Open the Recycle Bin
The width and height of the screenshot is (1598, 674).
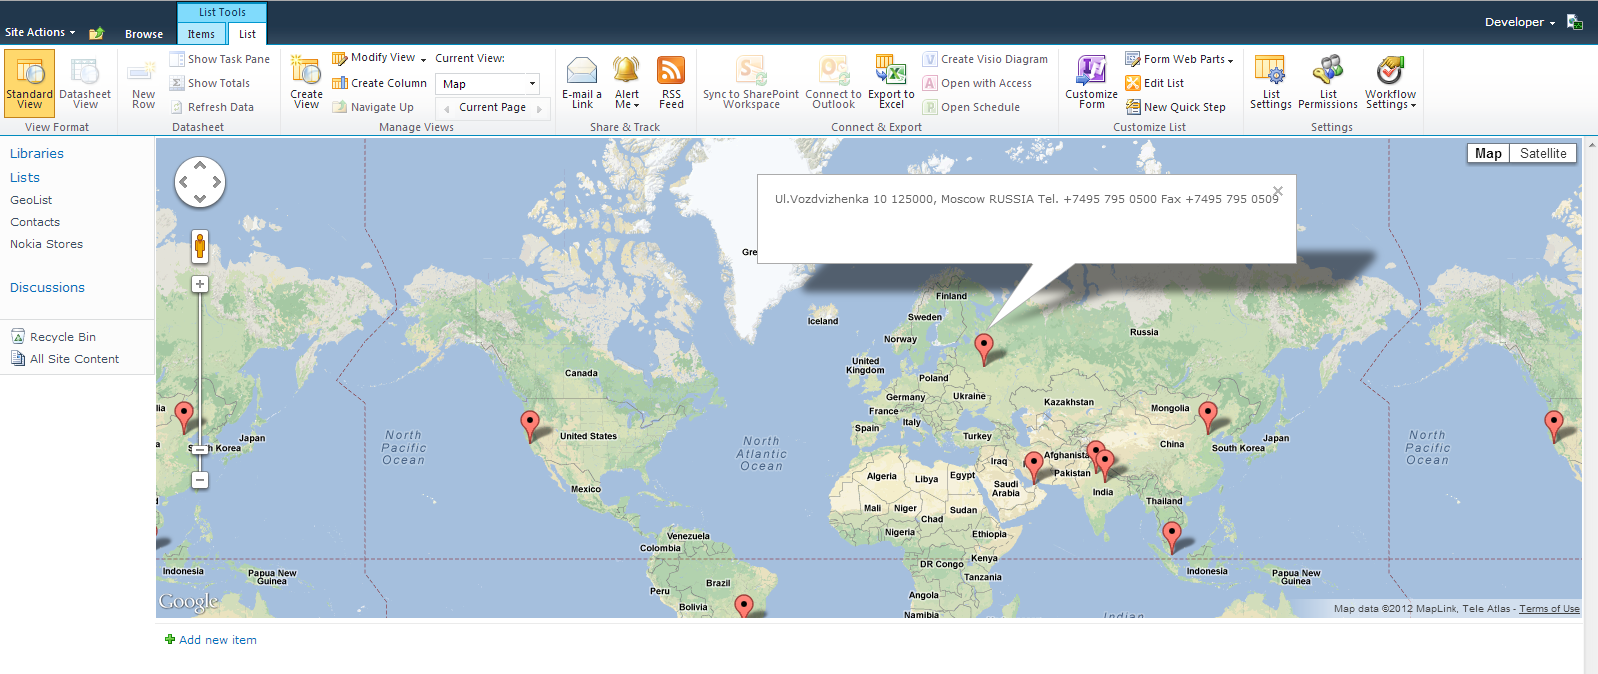point(53,337)
